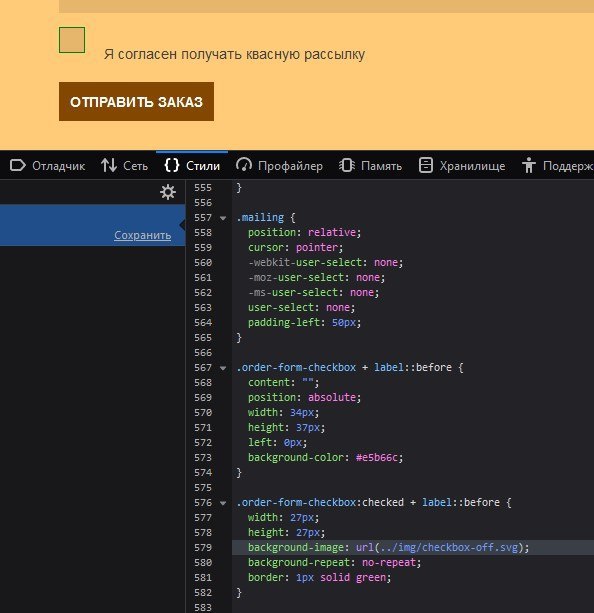Click the Memory chip icon
Viewport: 594px width, 613px height.
pos(347,166)
